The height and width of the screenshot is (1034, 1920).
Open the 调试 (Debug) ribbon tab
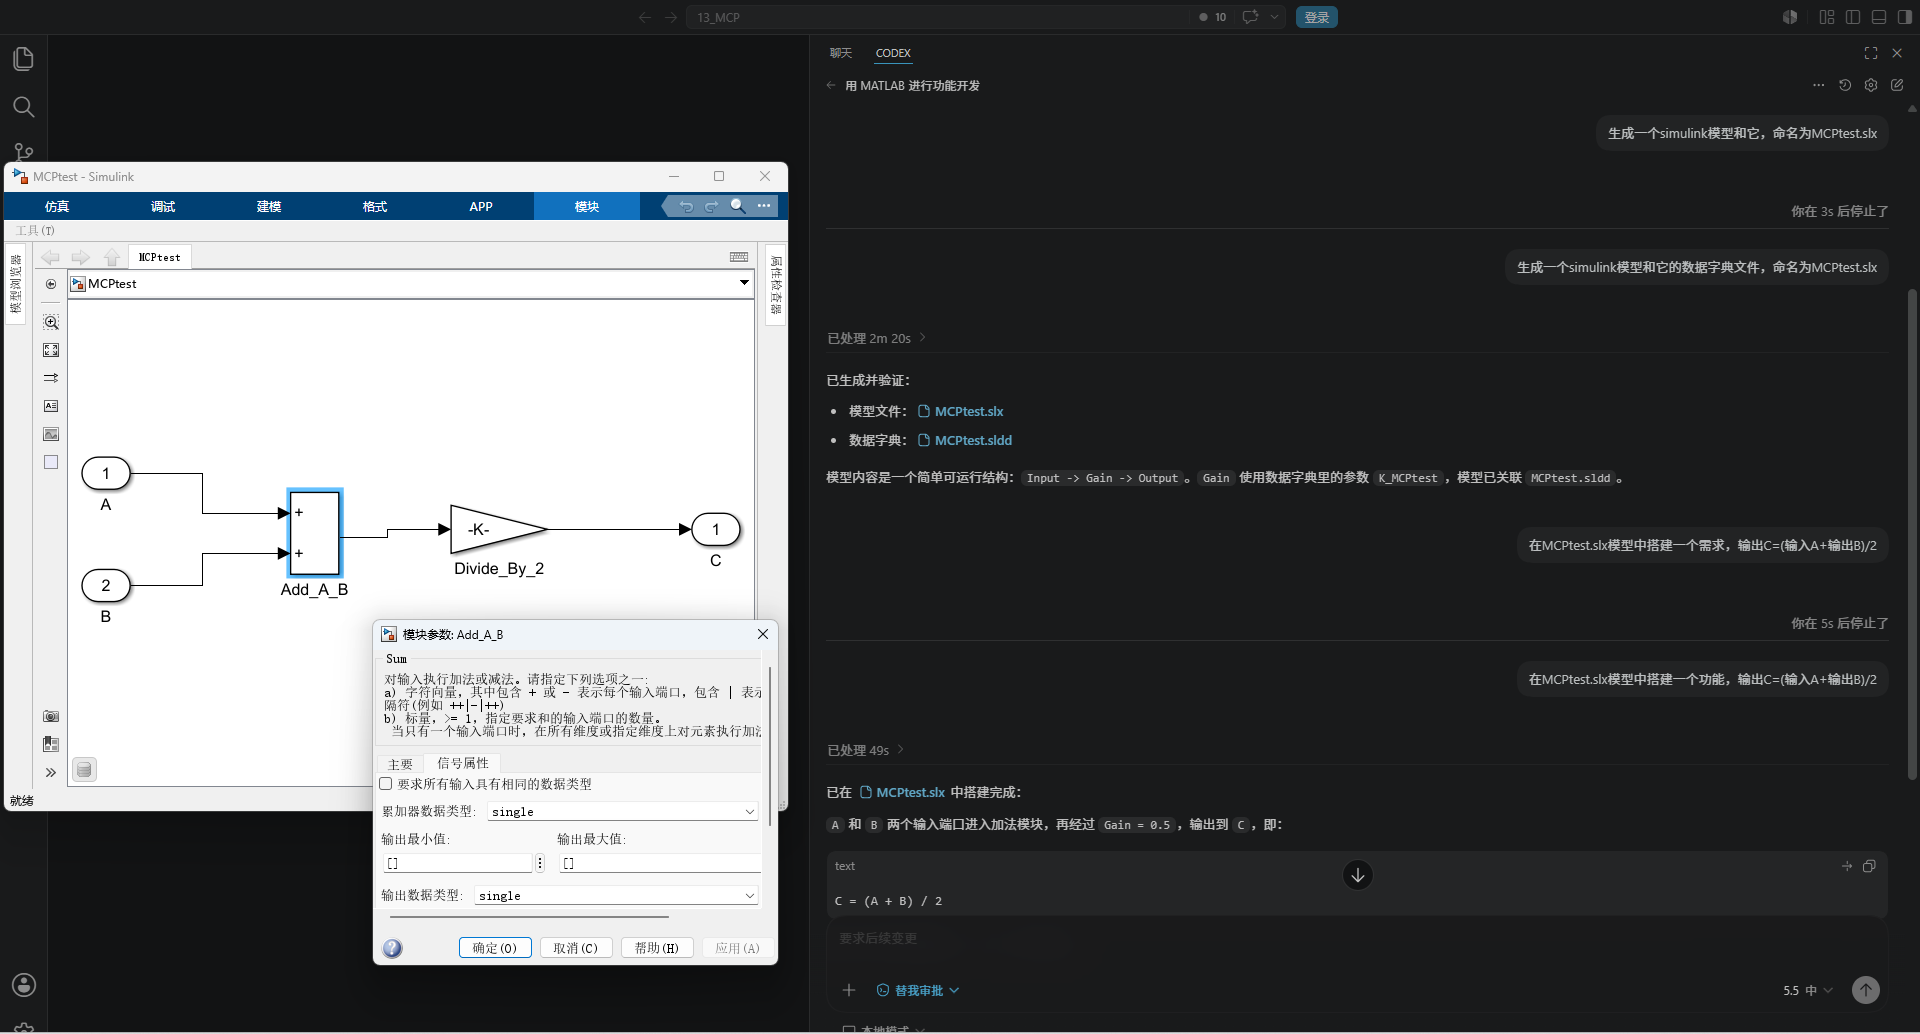click(163, 206)
